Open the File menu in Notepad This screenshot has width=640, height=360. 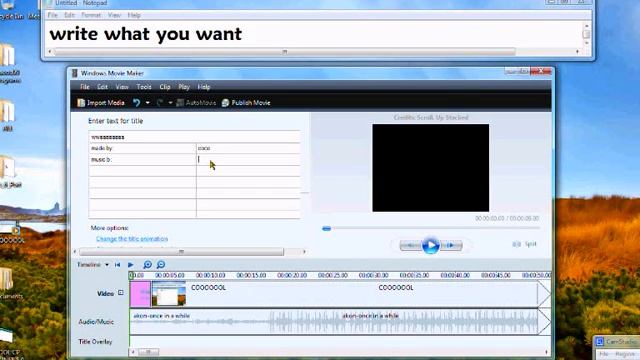point(53,15)
